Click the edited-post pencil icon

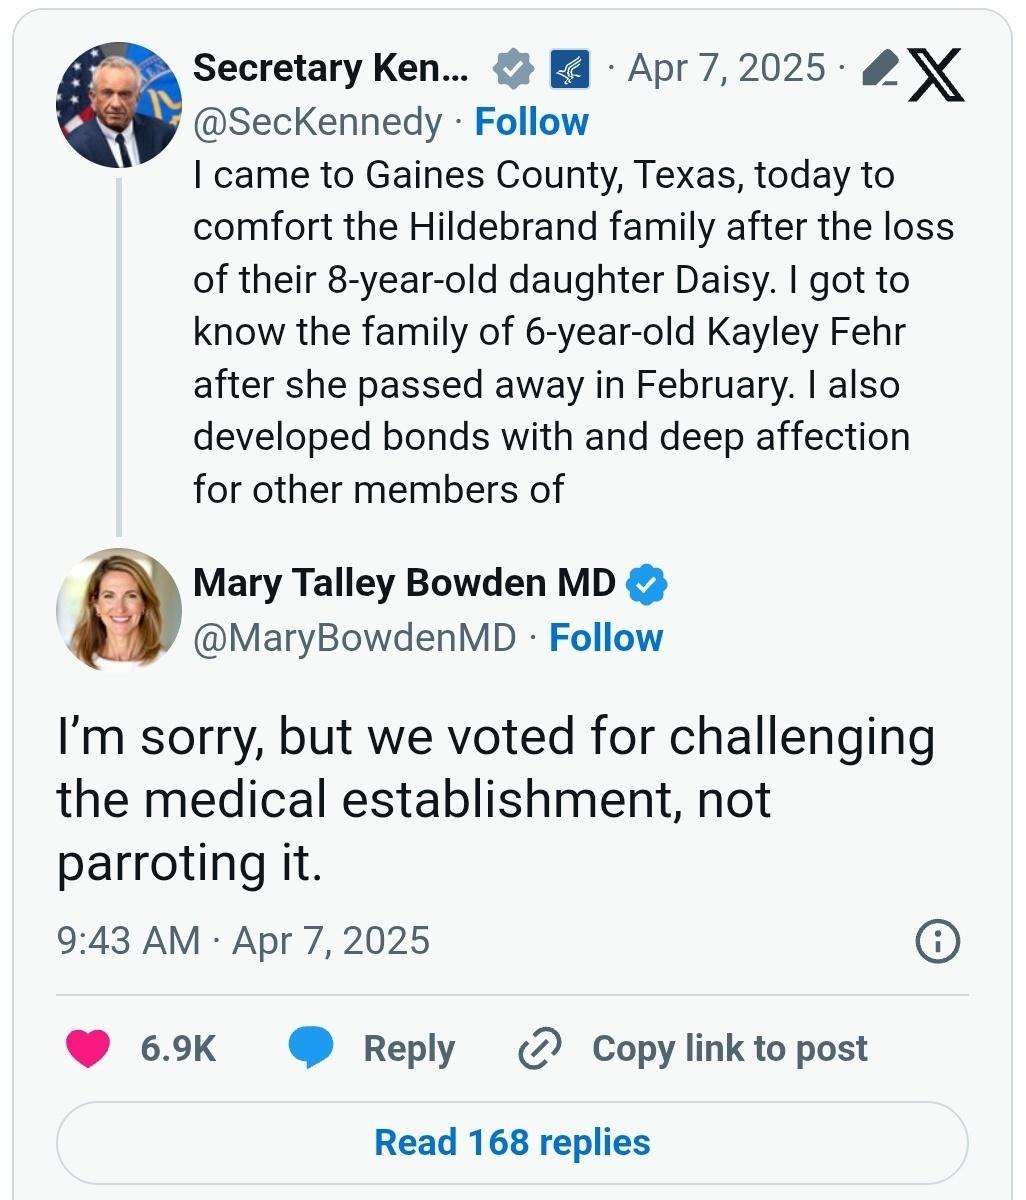(x=877, y=69)
